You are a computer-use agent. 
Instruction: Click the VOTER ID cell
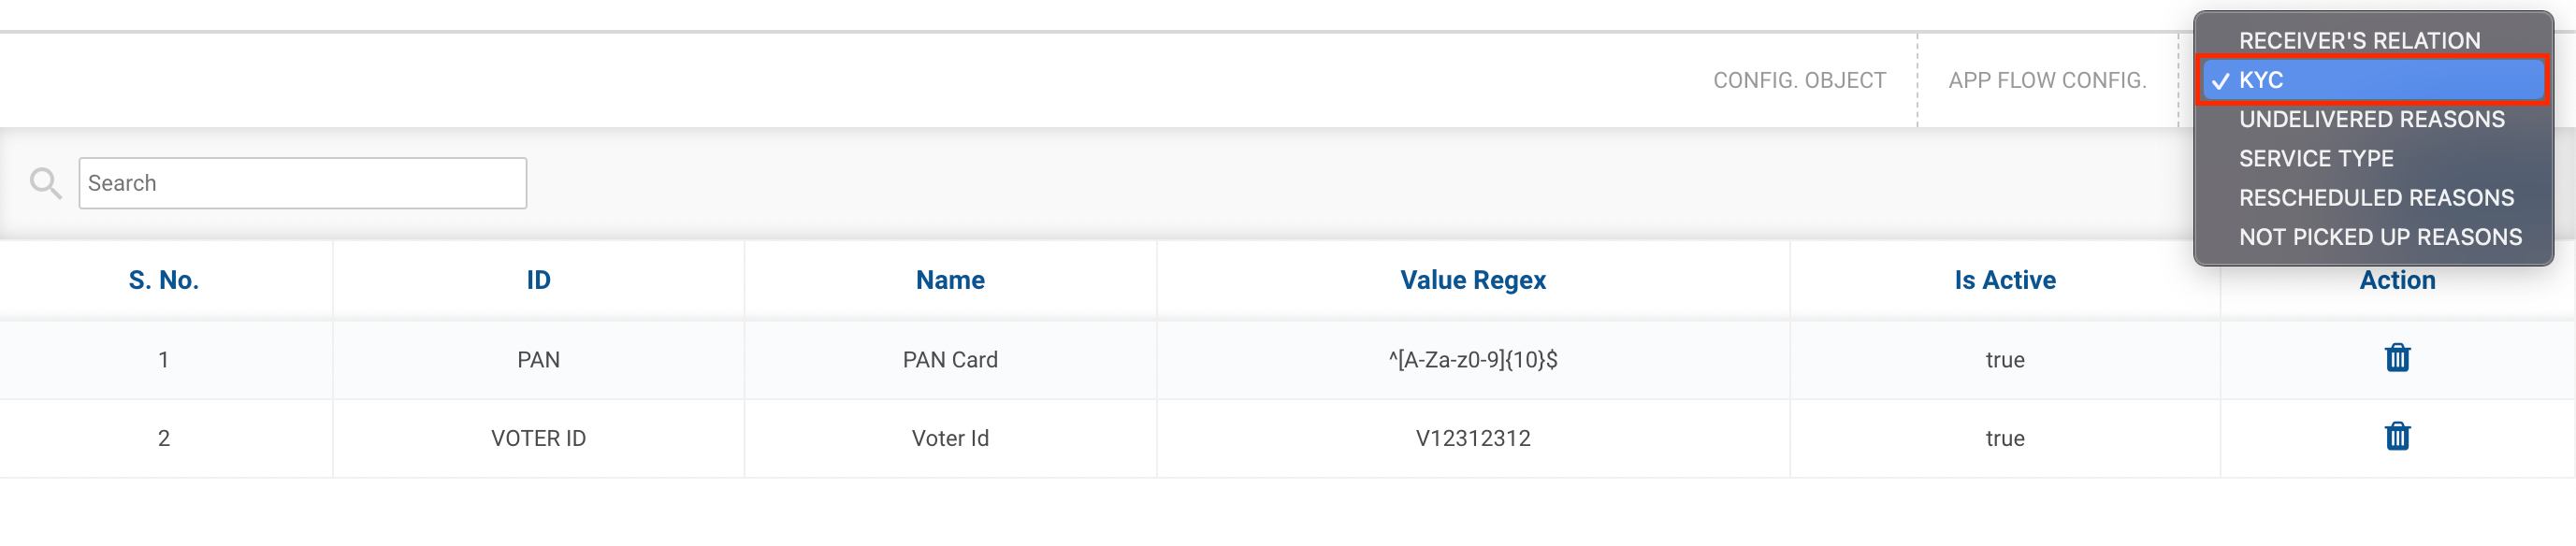[x=538, y=438]
